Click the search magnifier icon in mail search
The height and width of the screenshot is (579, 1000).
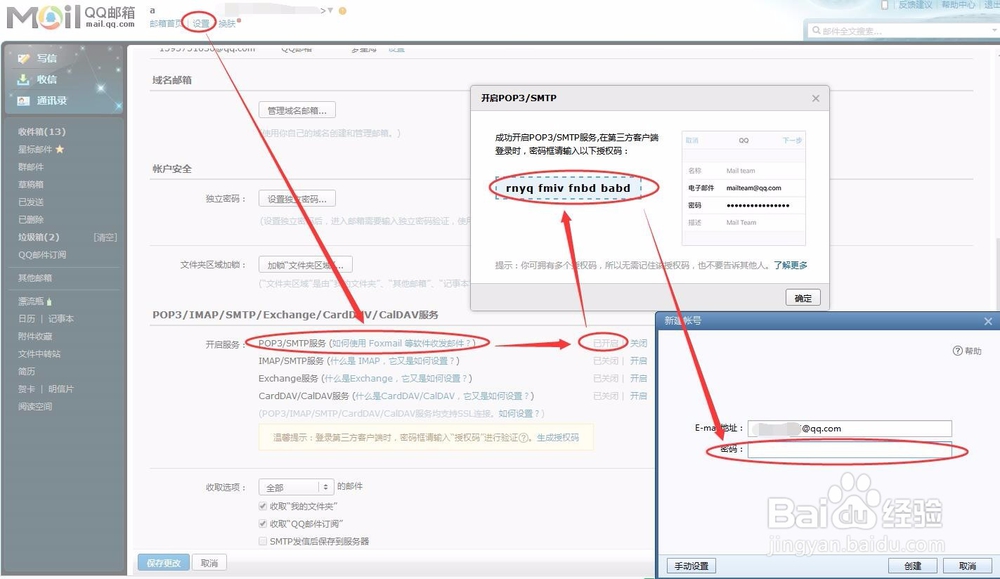coord(816,30)
